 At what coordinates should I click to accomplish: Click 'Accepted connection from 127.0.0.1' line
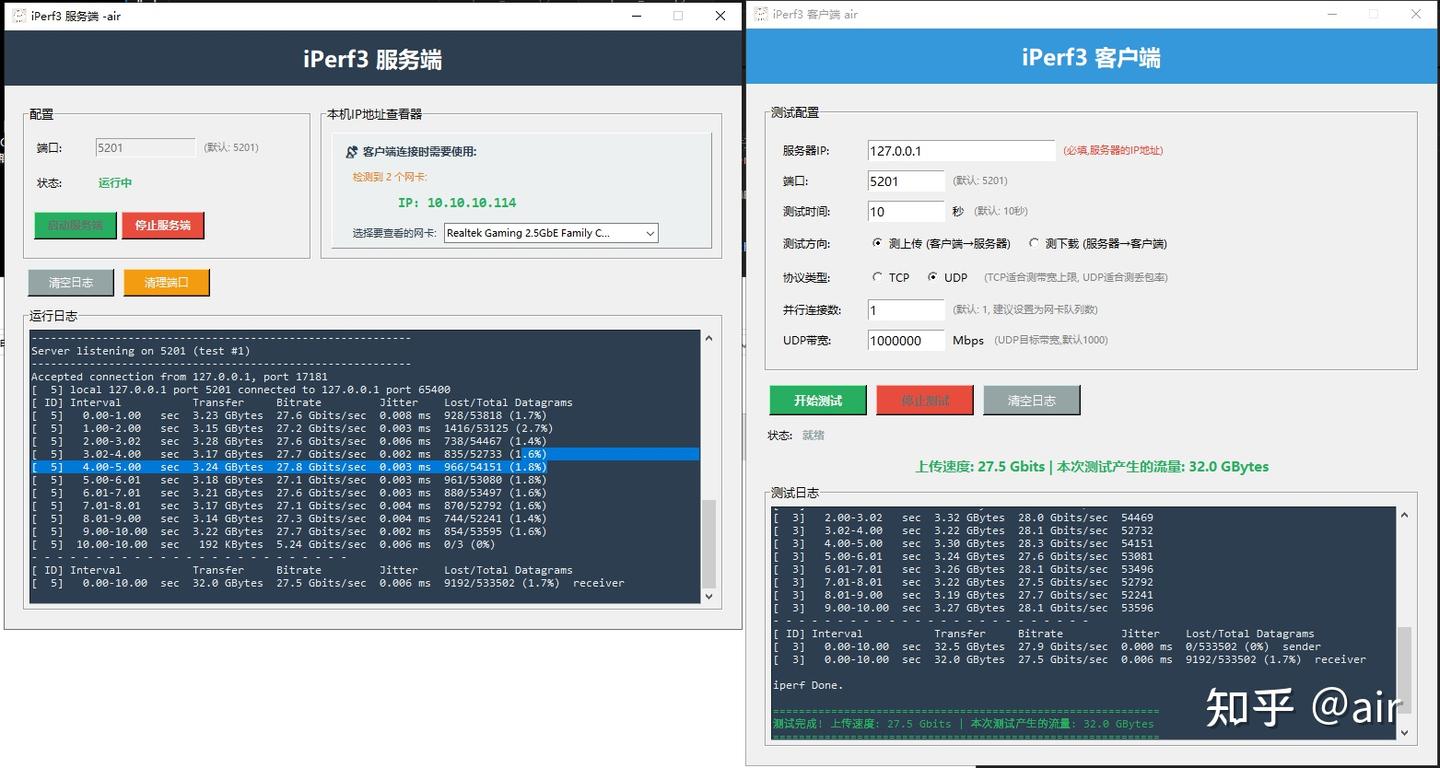click(x=179, y=377)
